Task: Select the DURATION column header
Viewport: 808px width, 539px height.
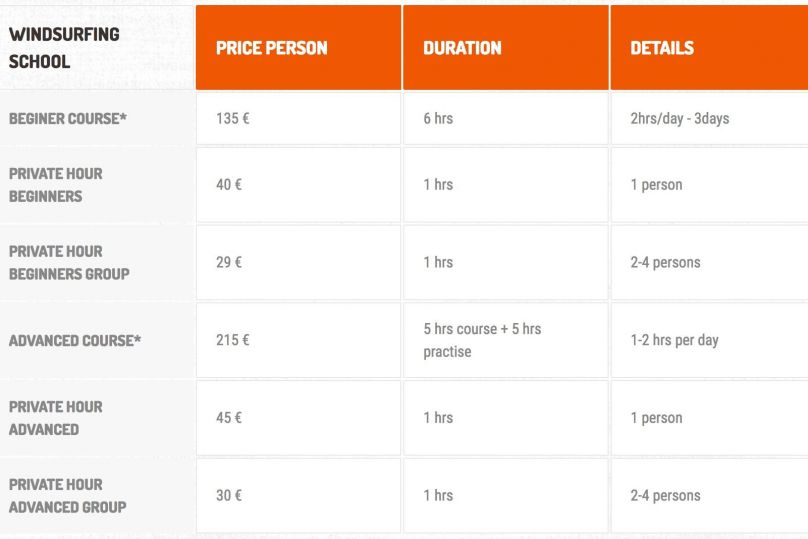Action: (462, 48)
